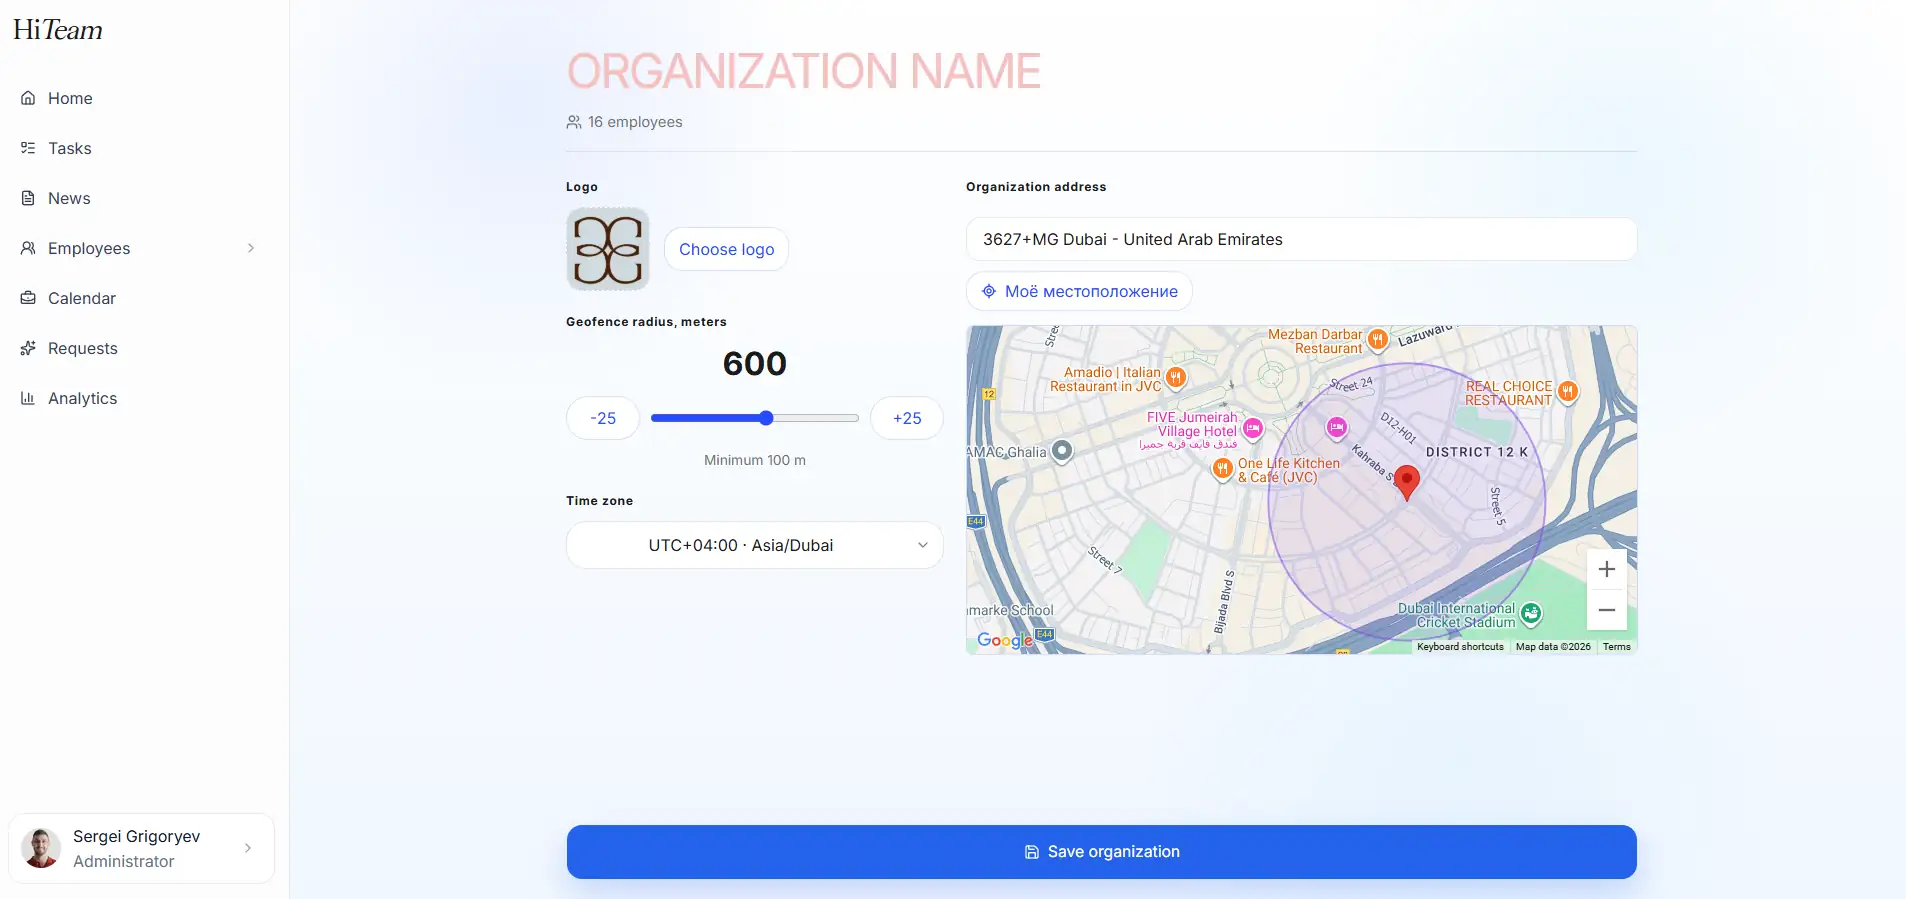Open map Terms link

click(1617, 647)
